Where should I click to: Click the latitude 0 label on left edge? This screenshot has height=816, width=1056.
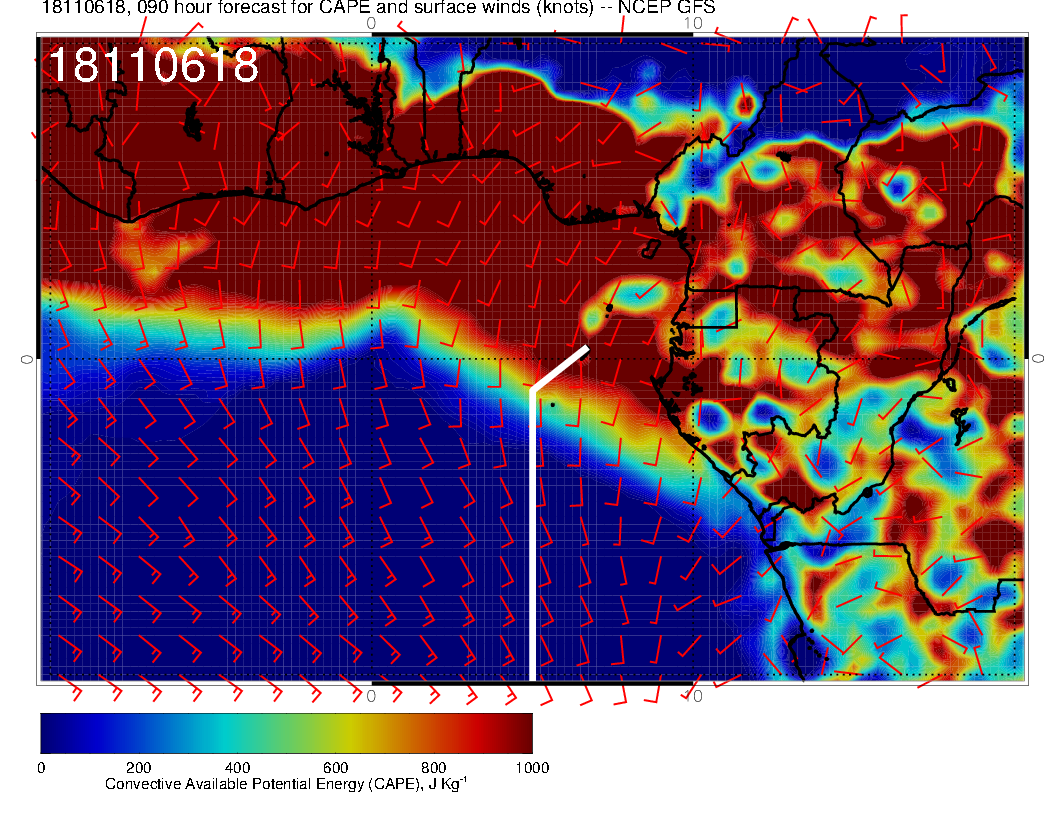(24, 358)
